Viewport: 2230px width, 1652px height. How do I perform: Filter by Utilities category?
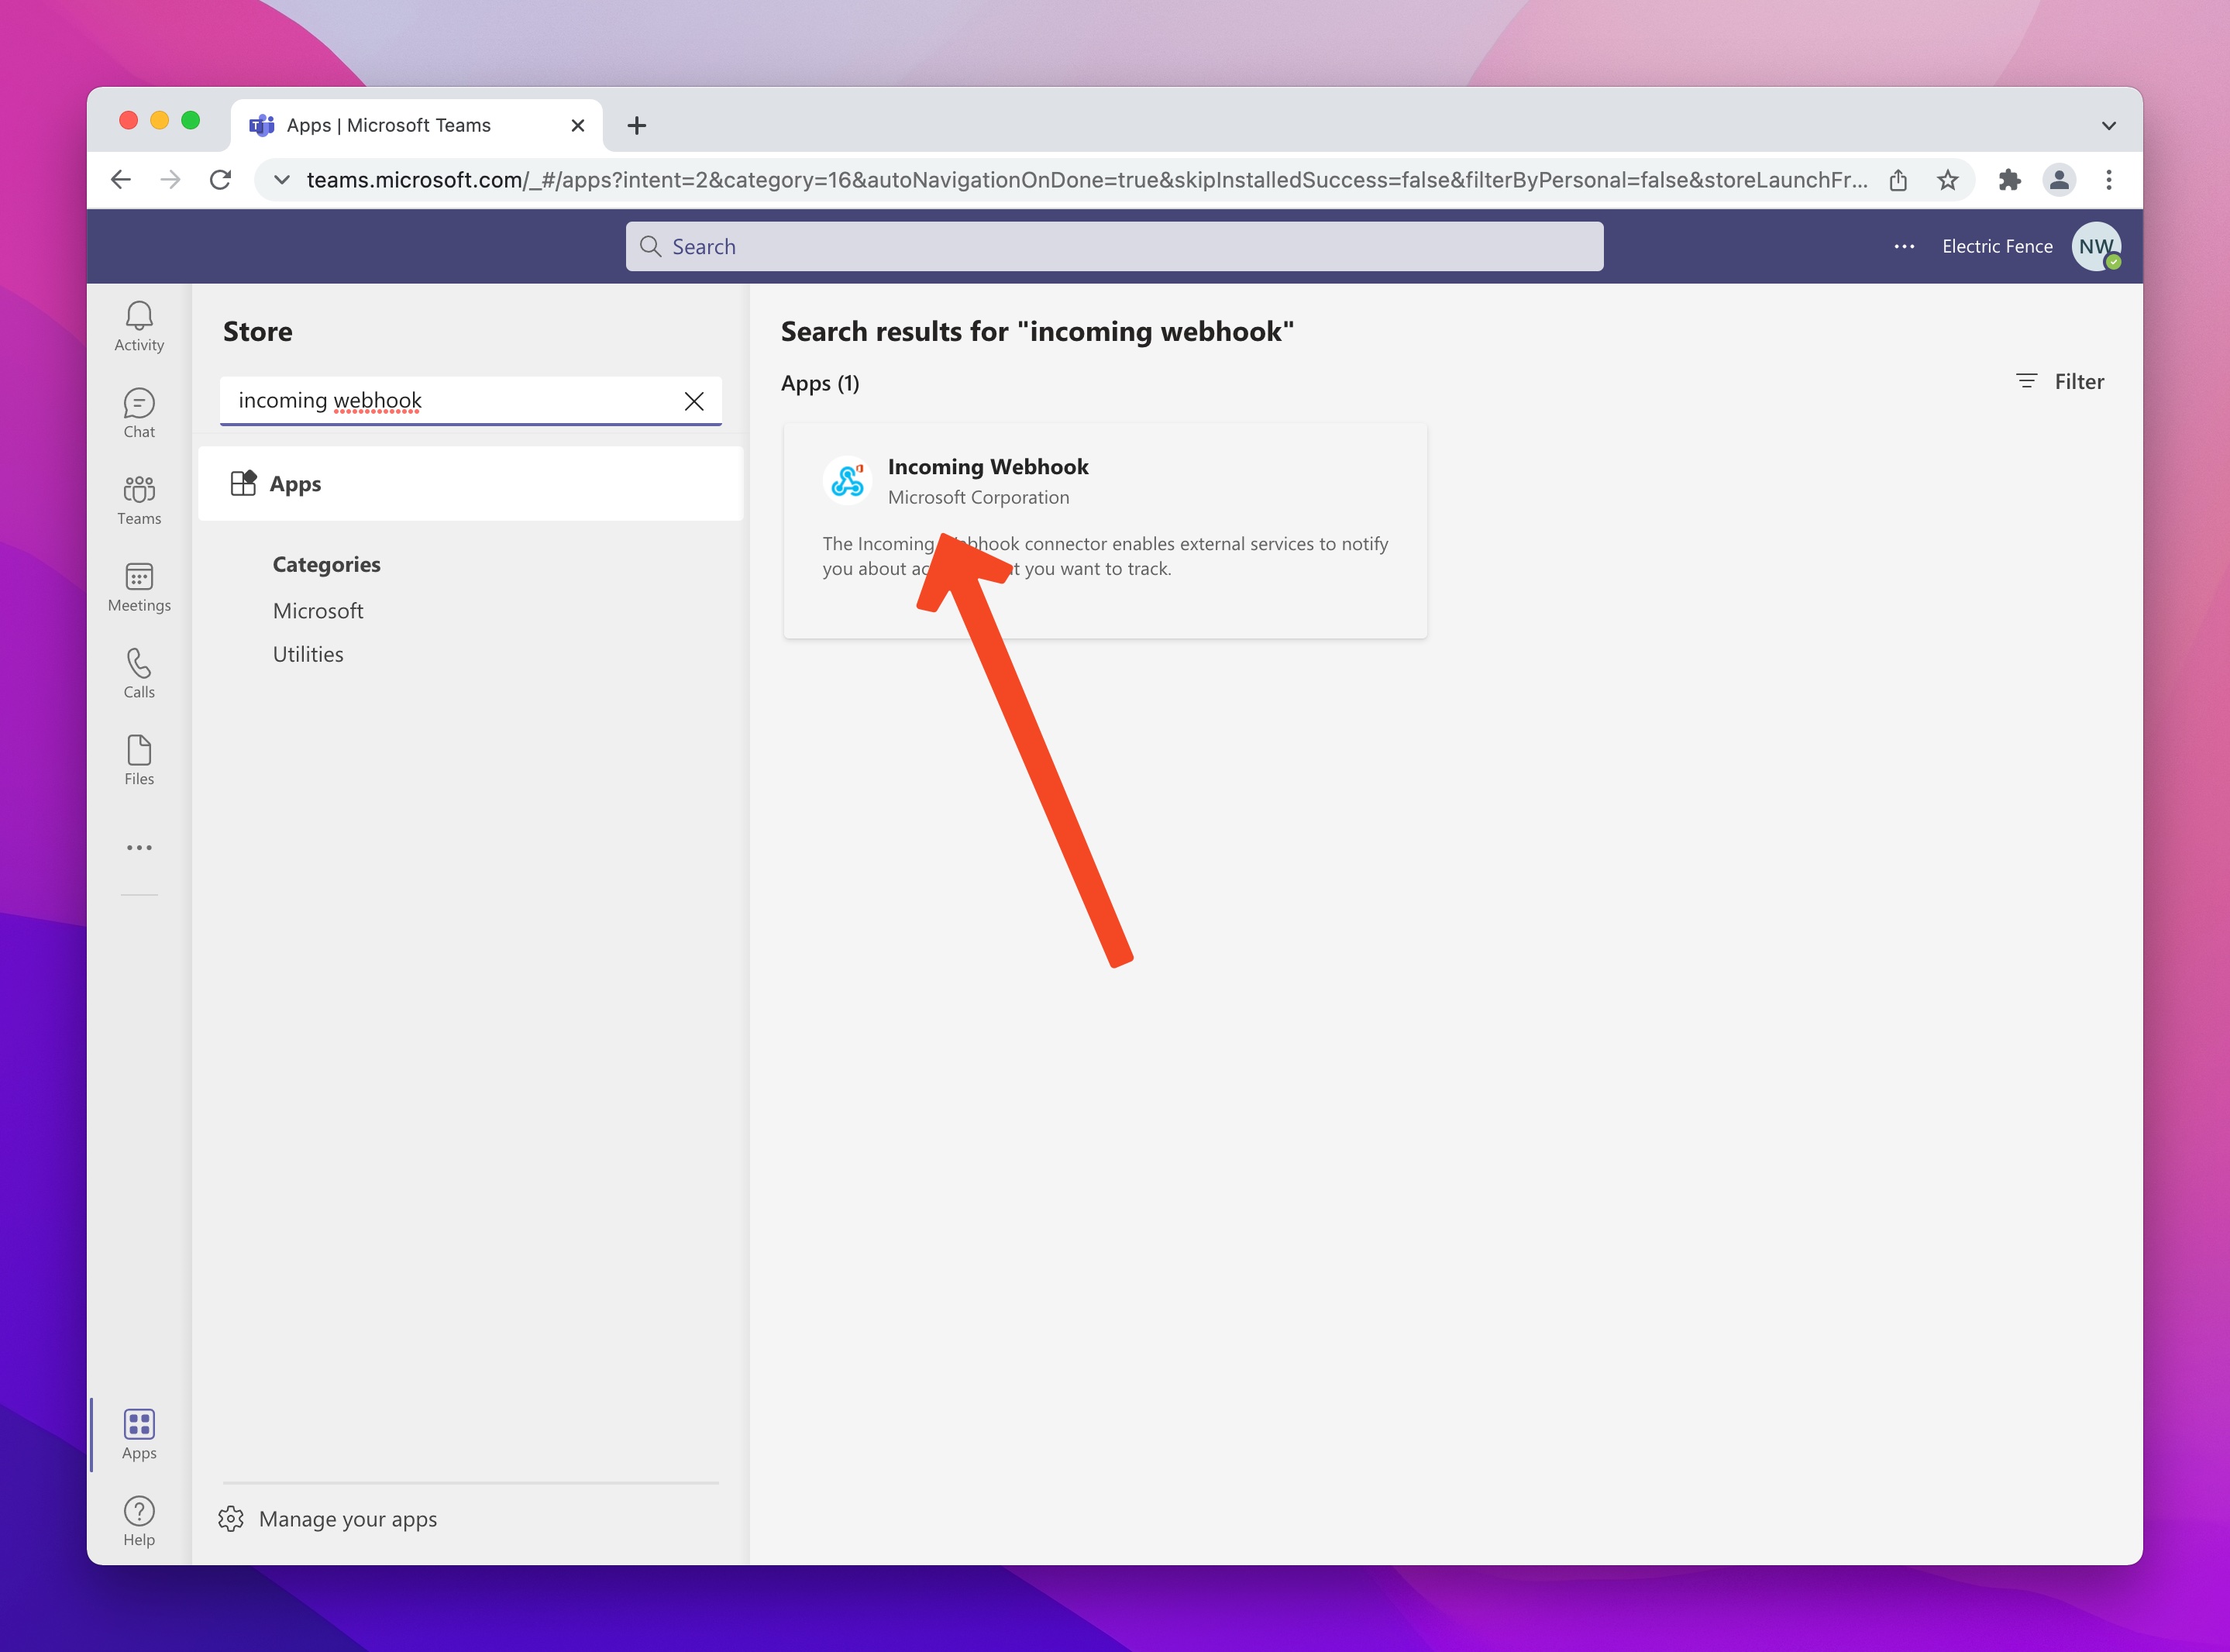coord(308,654)
